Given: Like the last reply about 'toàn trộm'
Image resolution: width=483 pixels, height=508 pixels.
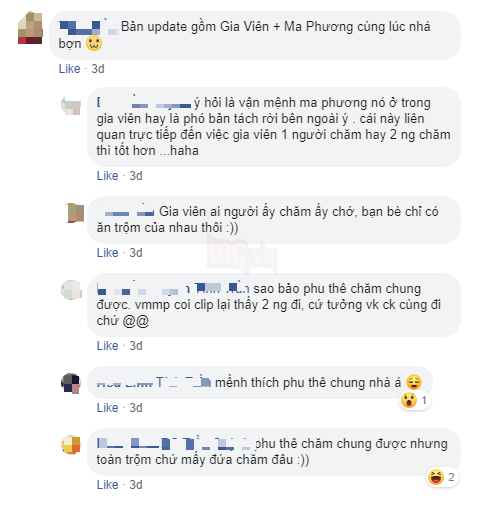Looking at the screenshot, I should pyautogui.click(x=107, y=485).
